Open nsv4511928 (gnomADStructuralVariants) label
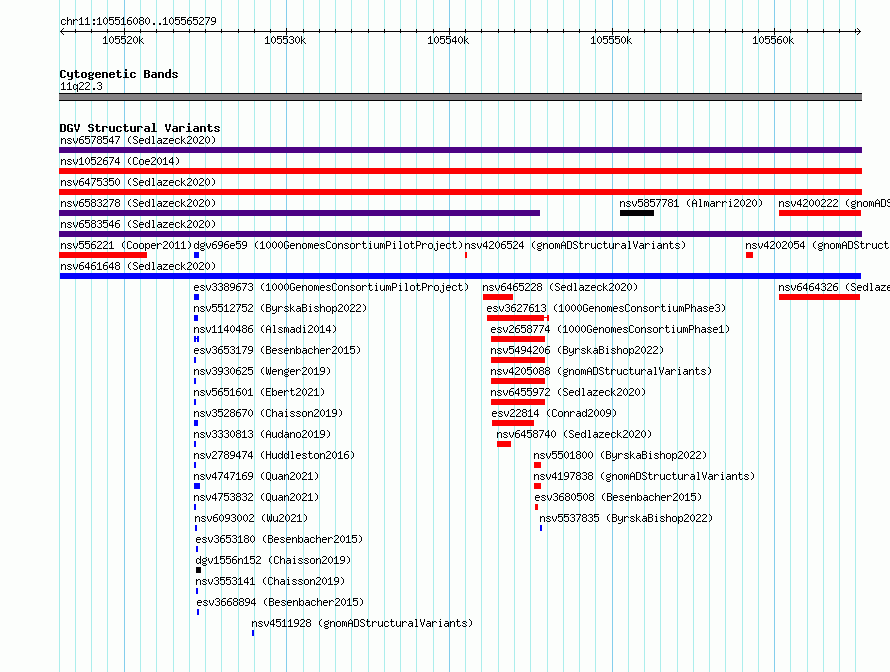 (362, 623)
